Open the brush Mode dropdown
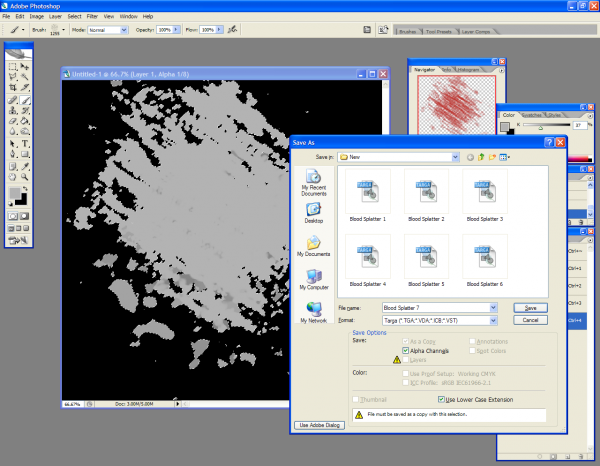Image resolution: width=600 pixels, height=466 pixels. pyautogui.click(x=124, y=30)
